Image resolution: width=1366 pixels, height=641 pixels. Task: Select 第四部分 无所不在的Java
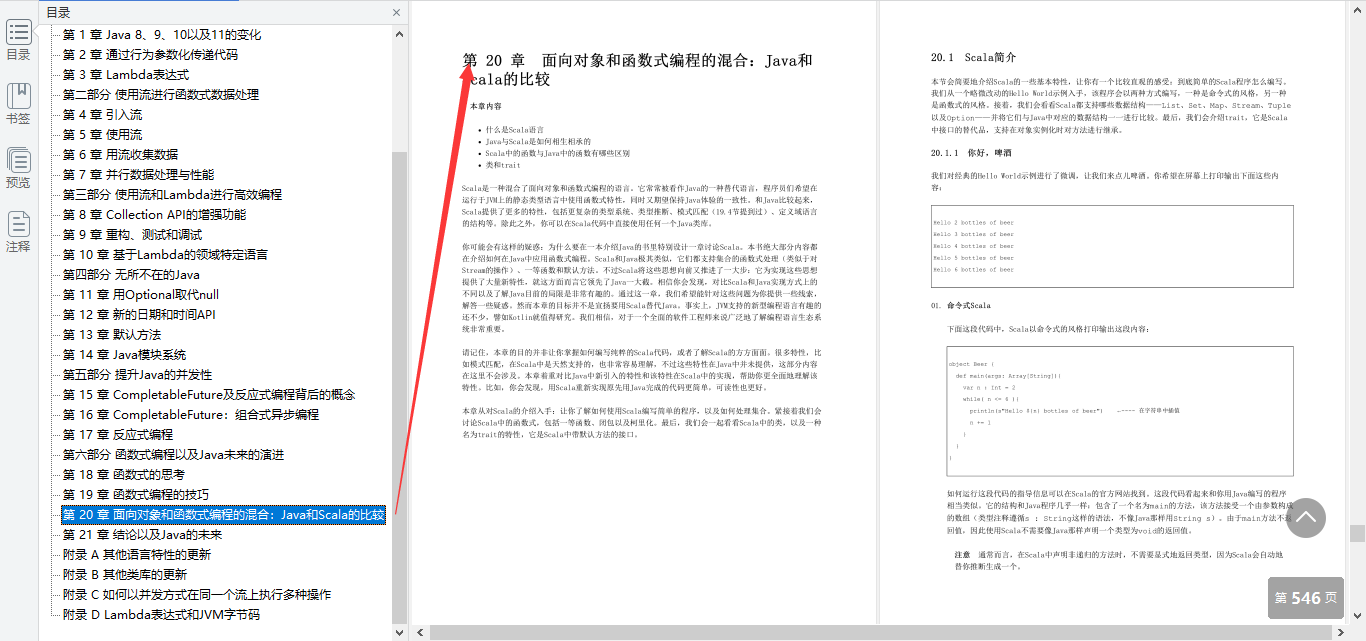[131, 274]
